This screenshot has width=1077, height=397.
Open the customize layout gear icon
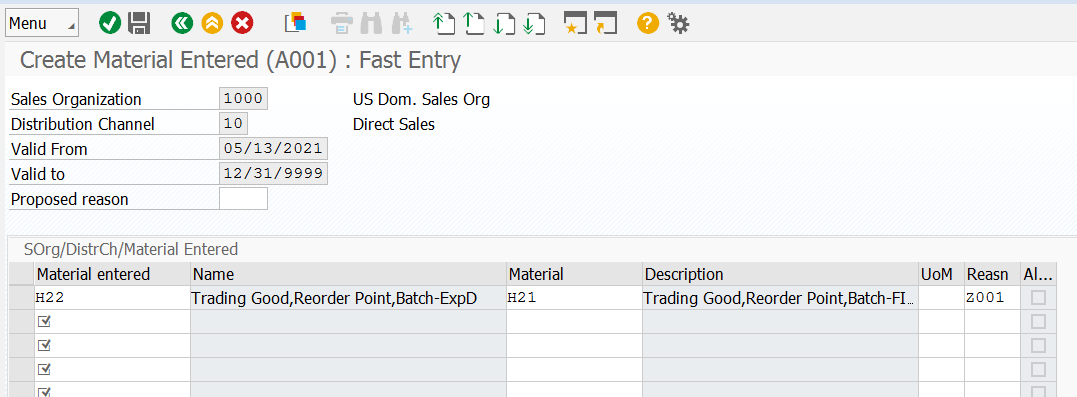[678, 23]
